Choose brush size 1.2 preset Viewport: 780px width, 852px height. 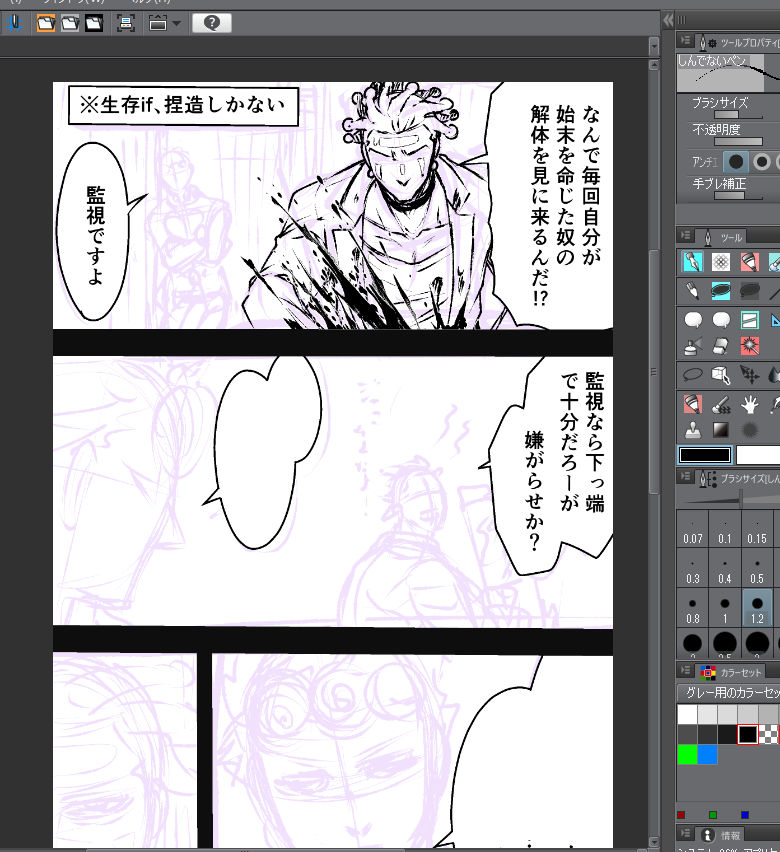(757, 608)
